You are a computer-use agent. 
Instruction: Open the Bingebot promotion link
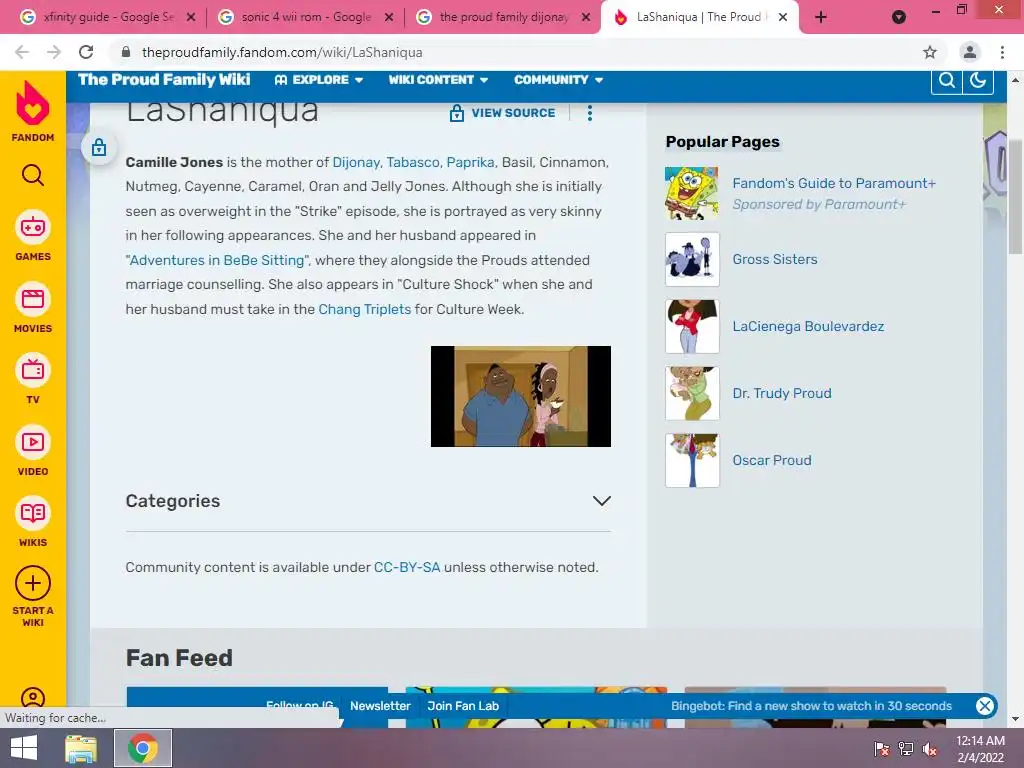811,706
